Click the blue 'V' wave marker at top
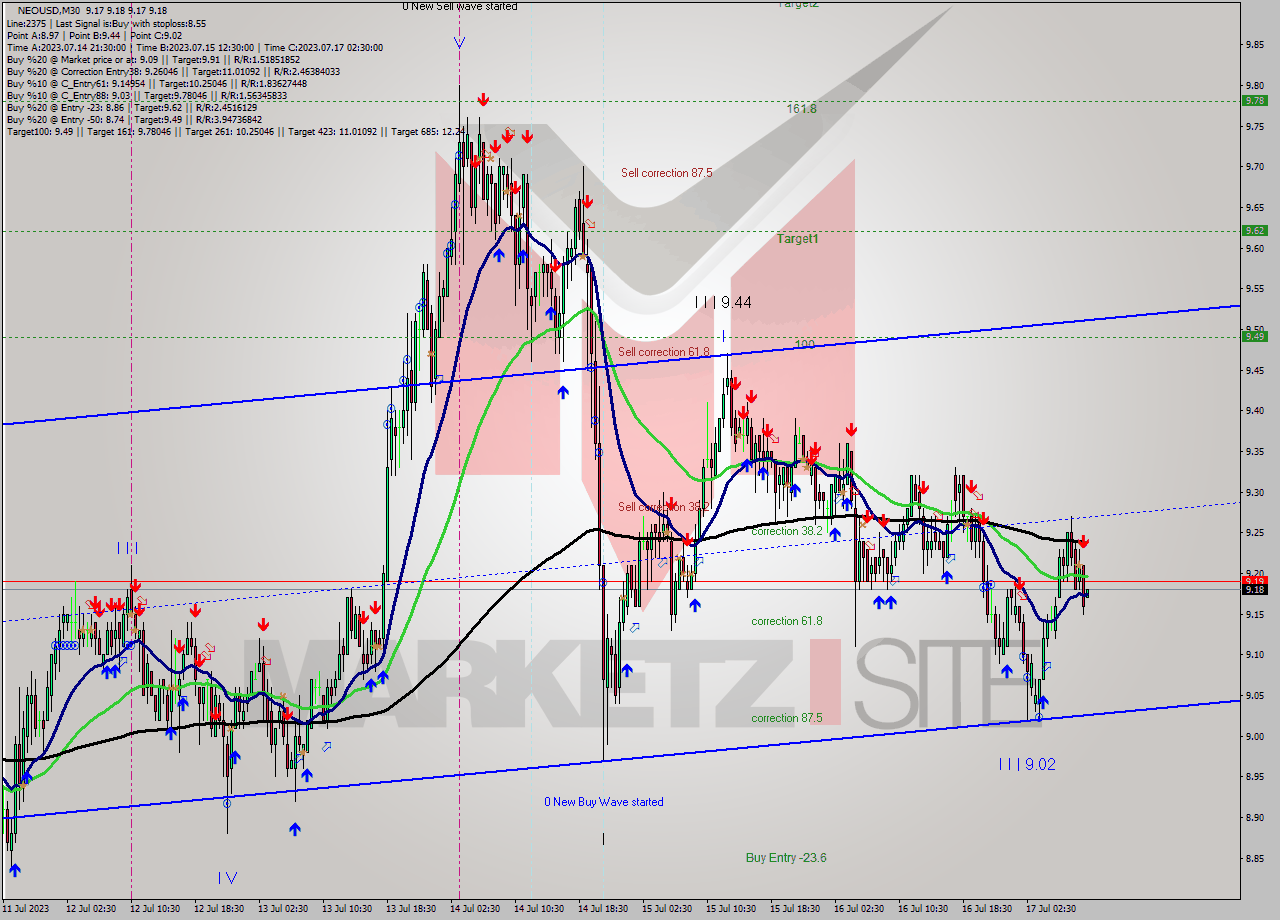This screenshot has height=920, width=1280. coord(459,43)
